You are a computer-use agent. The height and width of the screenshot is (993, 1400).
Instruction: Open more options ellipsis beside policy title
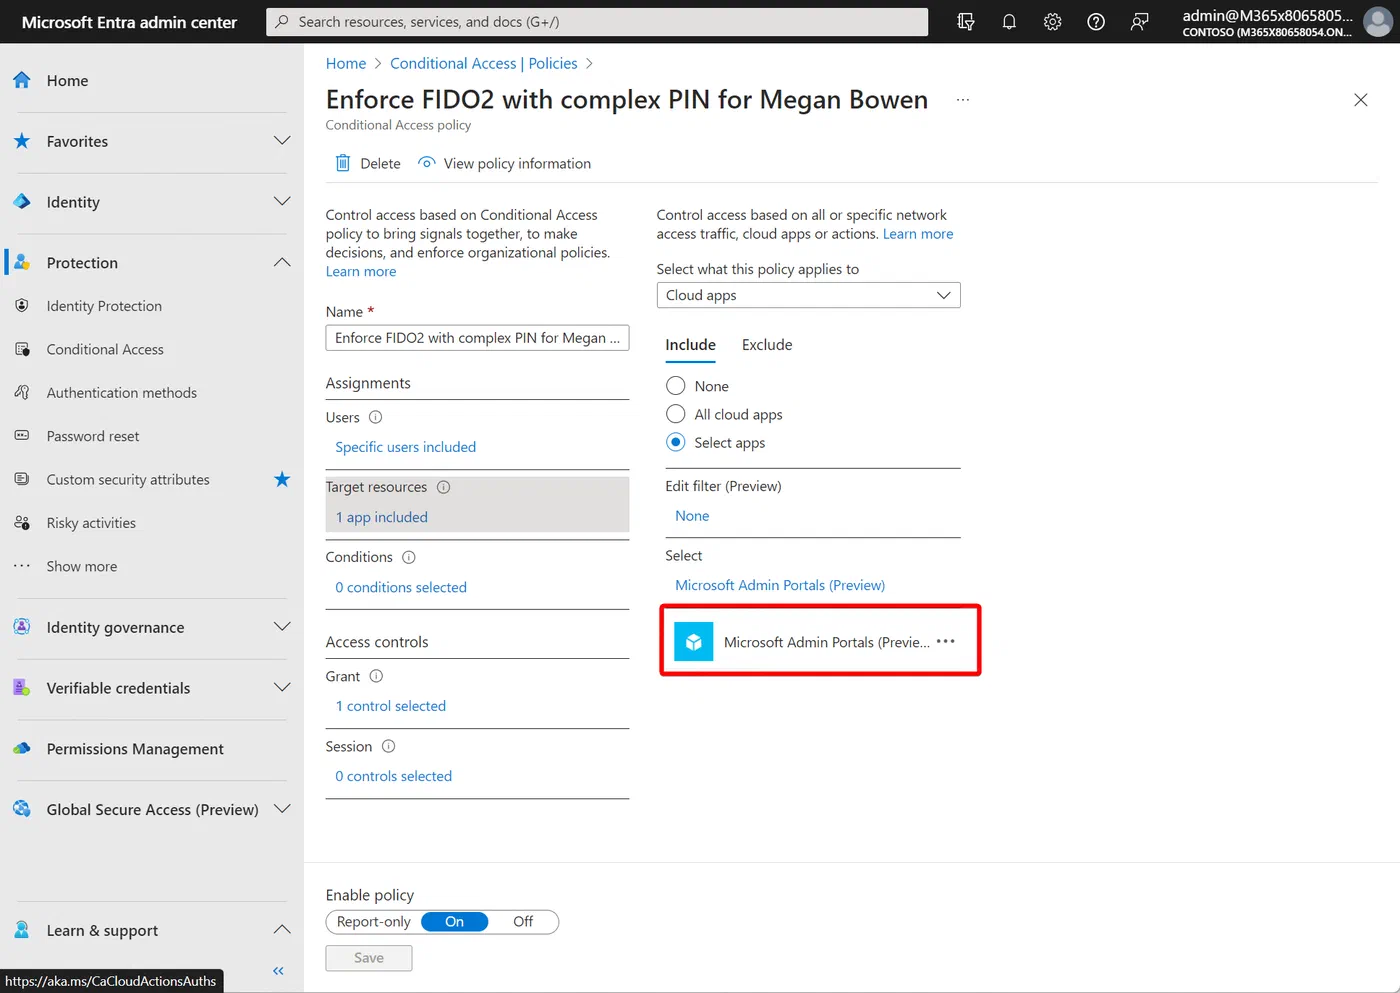pyautogui.click(x=963, y=100)
